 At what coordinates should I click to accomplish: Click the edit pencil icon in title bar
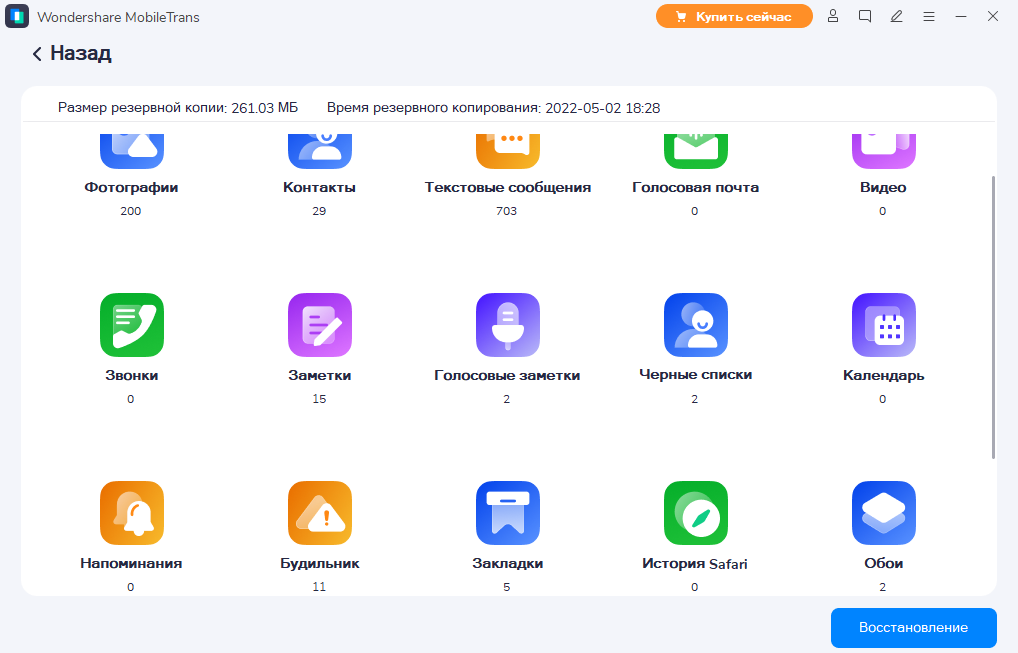897,16
